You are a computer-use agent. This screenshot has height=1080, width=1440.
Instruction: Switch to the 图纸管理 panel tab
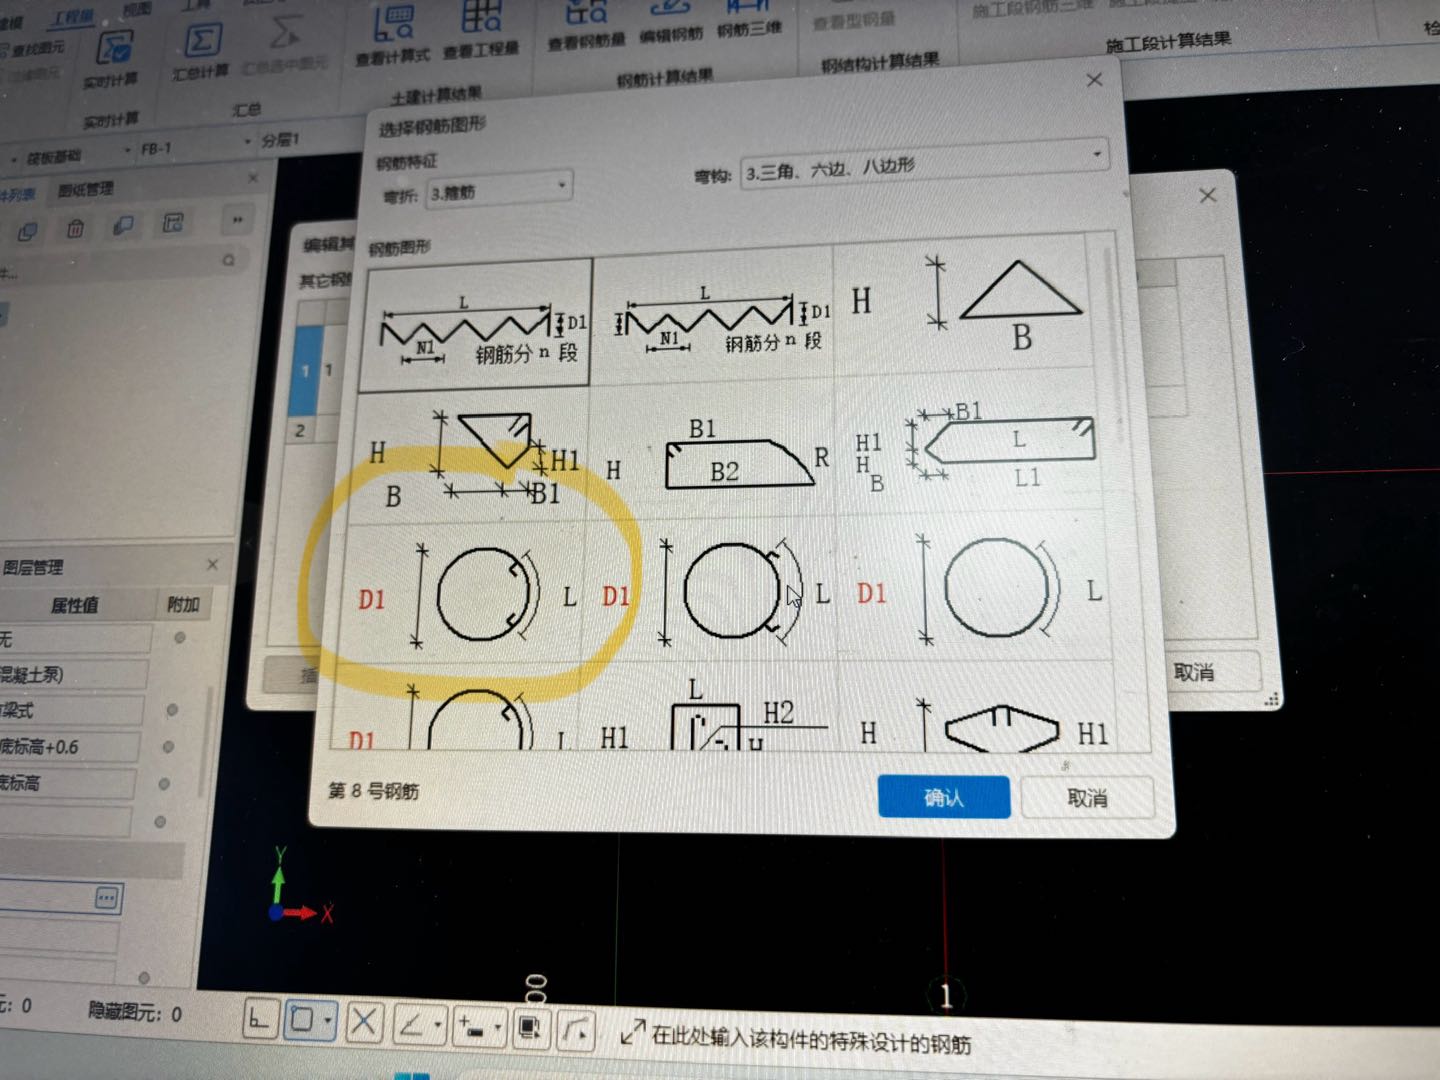86,188
